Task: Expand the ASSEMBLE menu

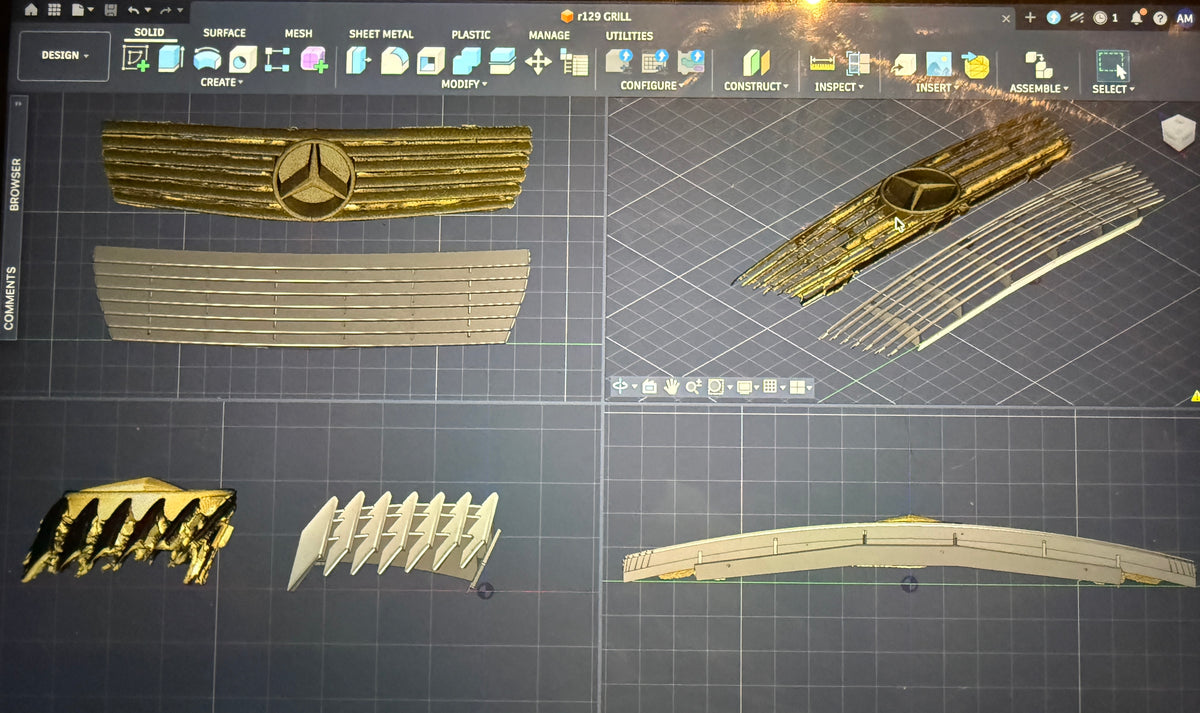Action: coord(1039,88)
